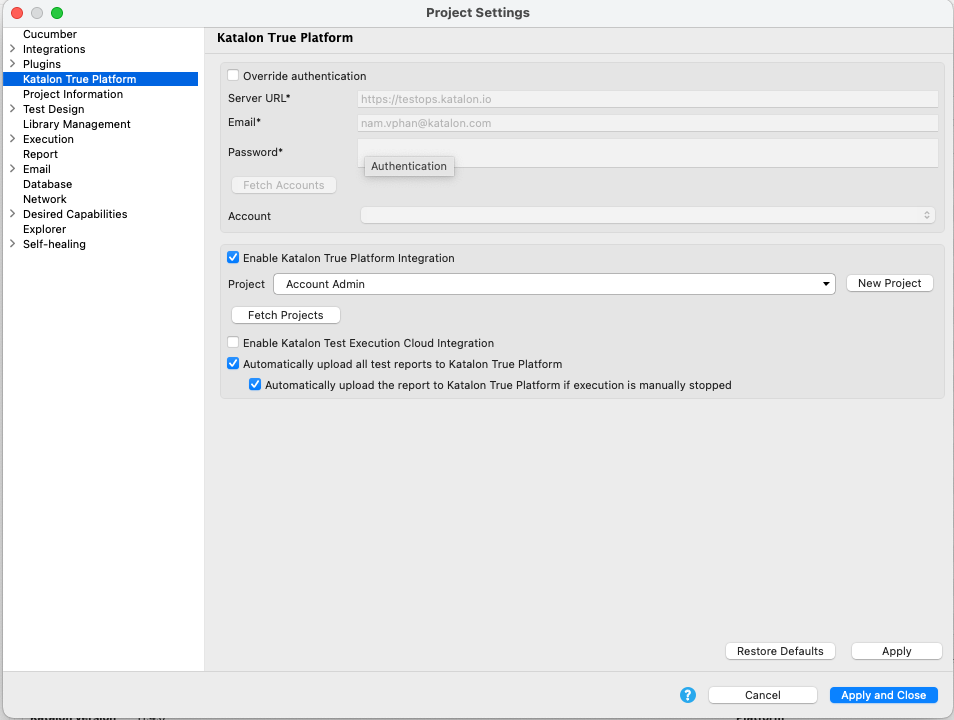The height and width of the screenshot is (720, 954).
Task: Open the help question mark icon
Action: [688, 695]
